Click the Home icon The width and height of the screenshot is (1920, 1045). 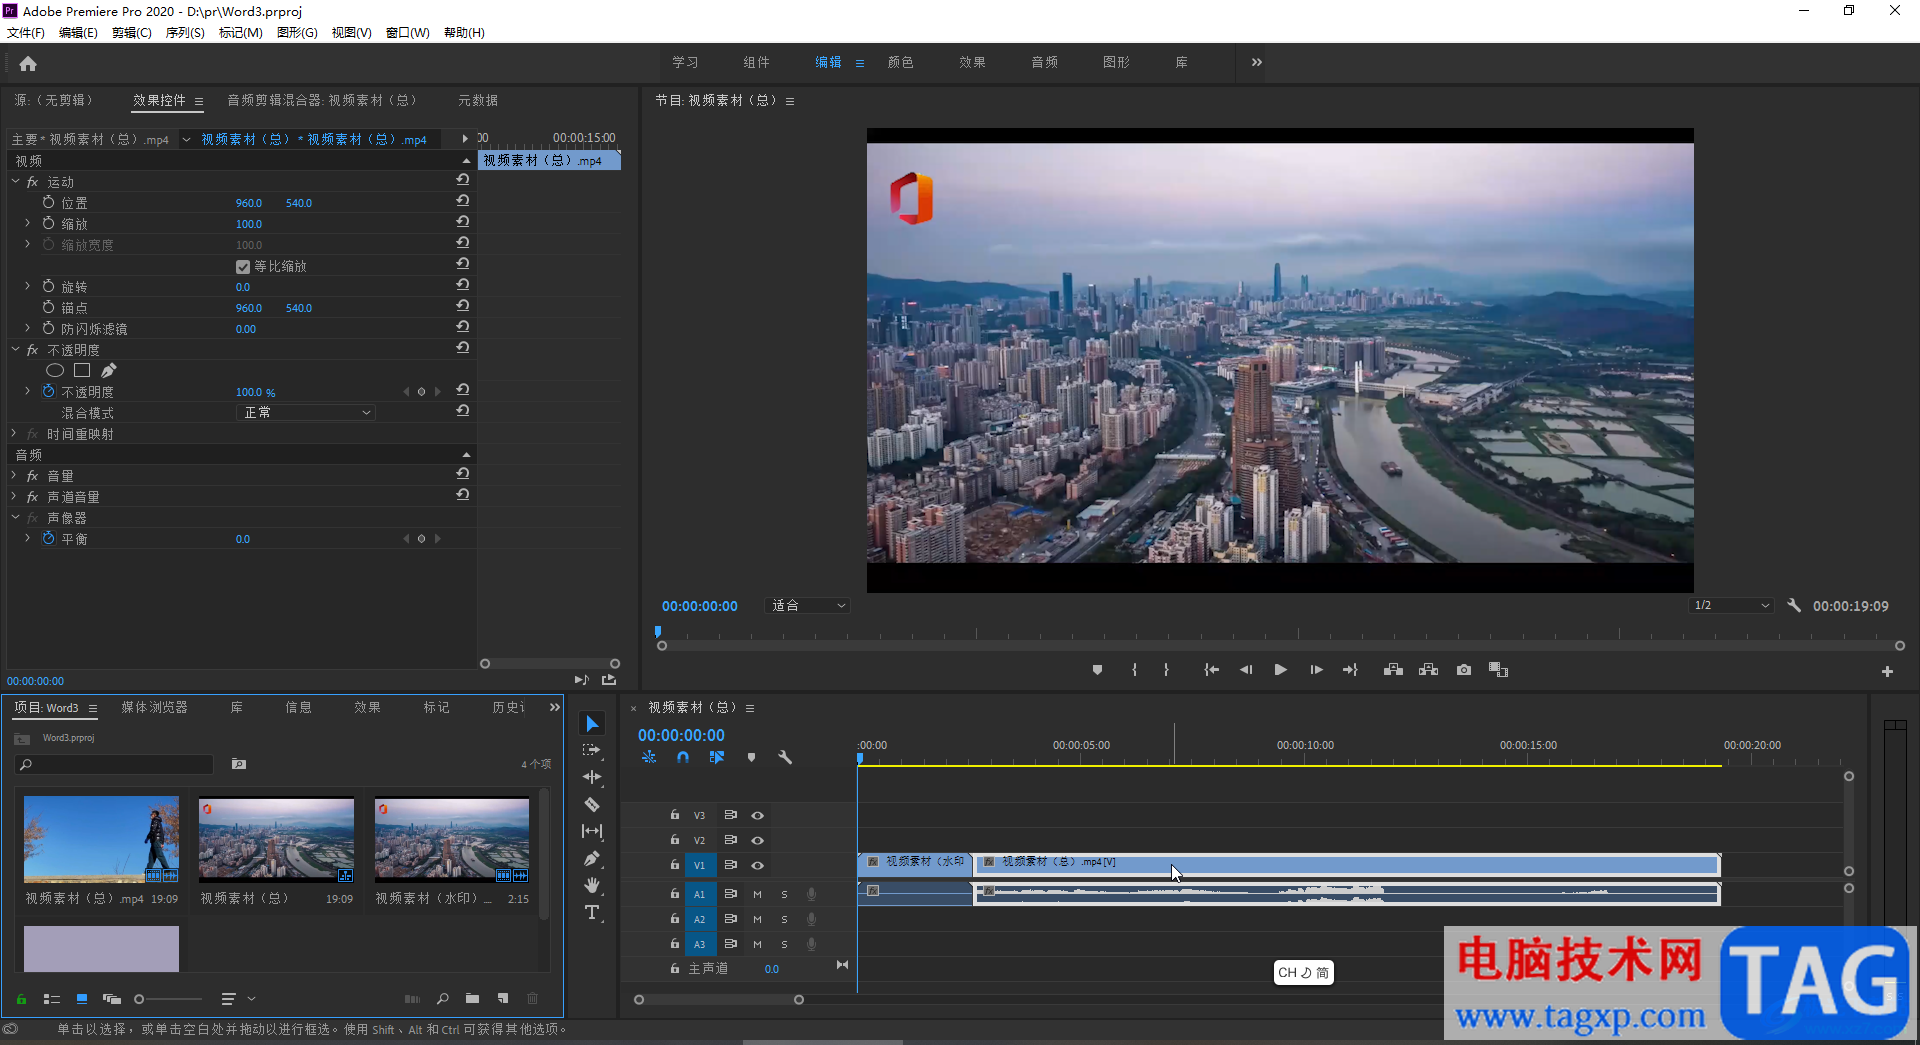pyautogui.click(x=28, y=64)
